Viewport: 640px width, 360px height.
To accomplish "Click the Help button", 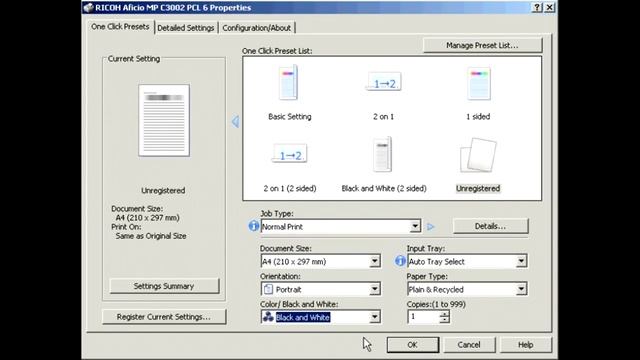I will pyautogui.click(x=526, y=344).
